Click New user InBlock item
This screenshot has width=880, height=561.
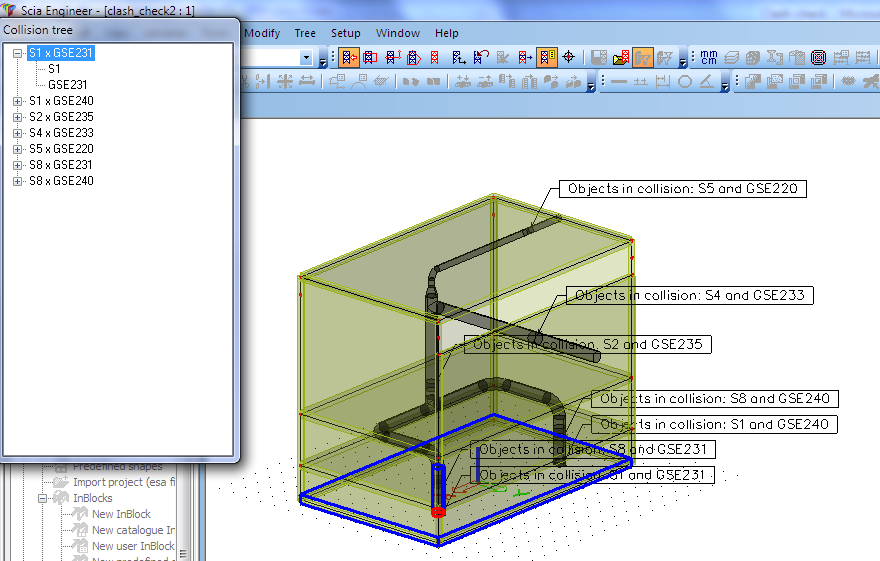pos(133,546)
